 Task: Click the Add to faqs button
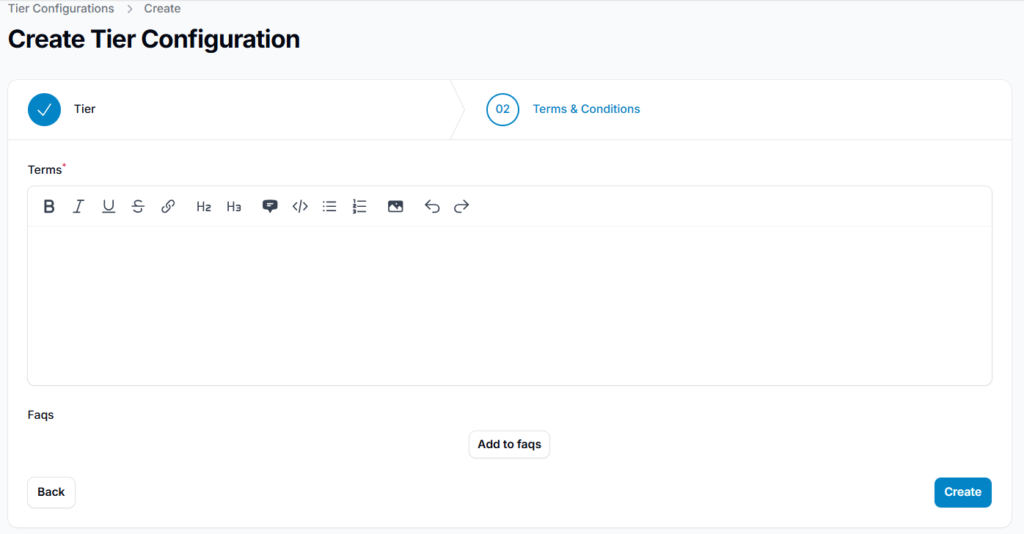pos(509,444)
